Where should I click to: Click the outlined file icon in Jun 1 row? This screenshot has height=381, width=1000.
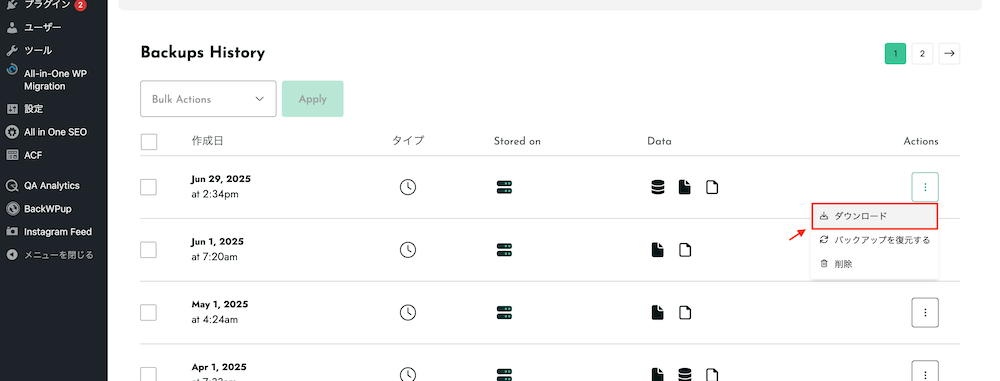click(685, 250)
